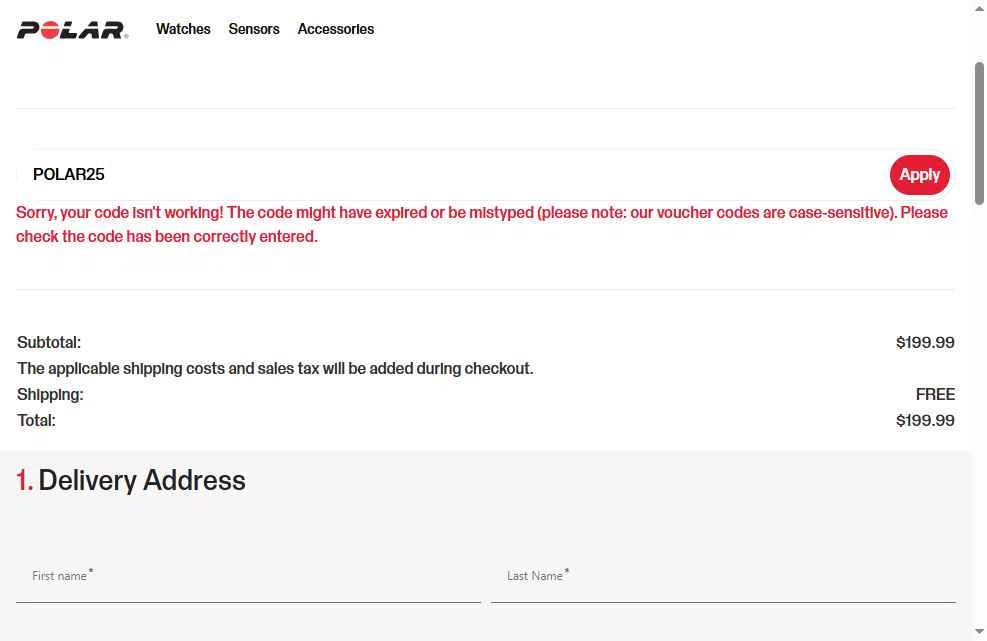Click the Total $199.99 amount
This screenshot has height=641, width=987.
pos(925,420)
